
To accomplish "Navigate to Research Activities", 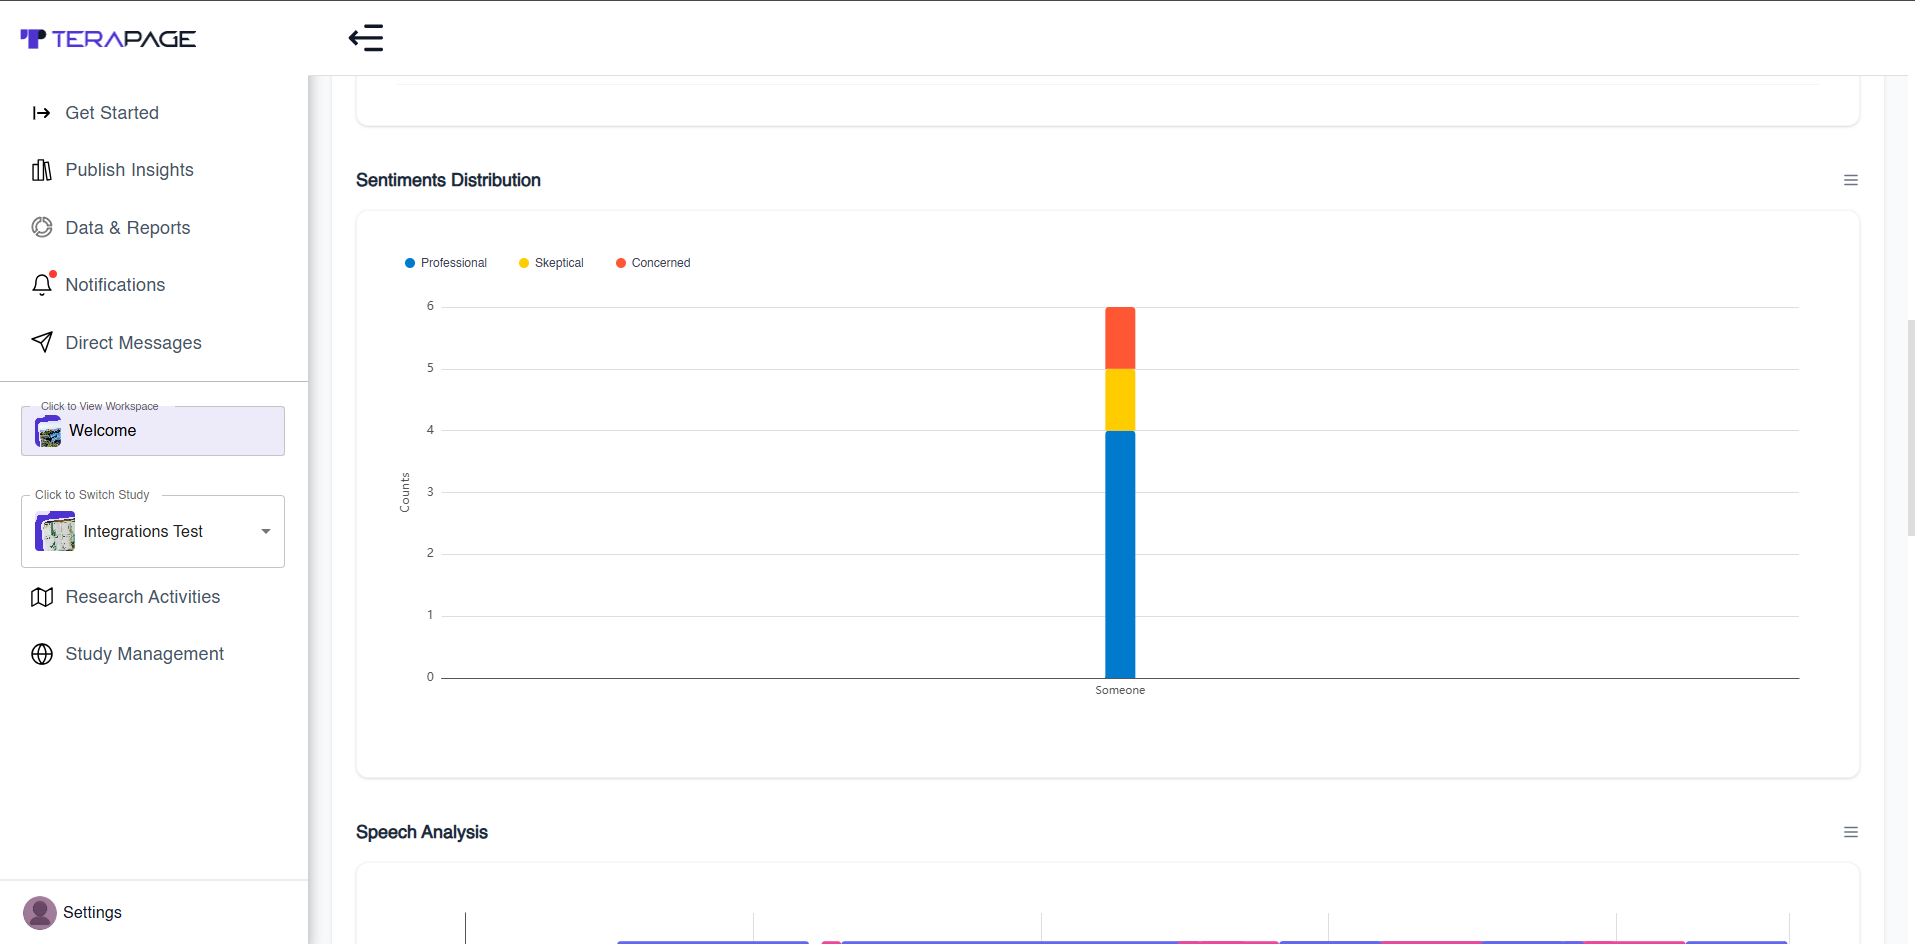I will [x=143, y=597].
